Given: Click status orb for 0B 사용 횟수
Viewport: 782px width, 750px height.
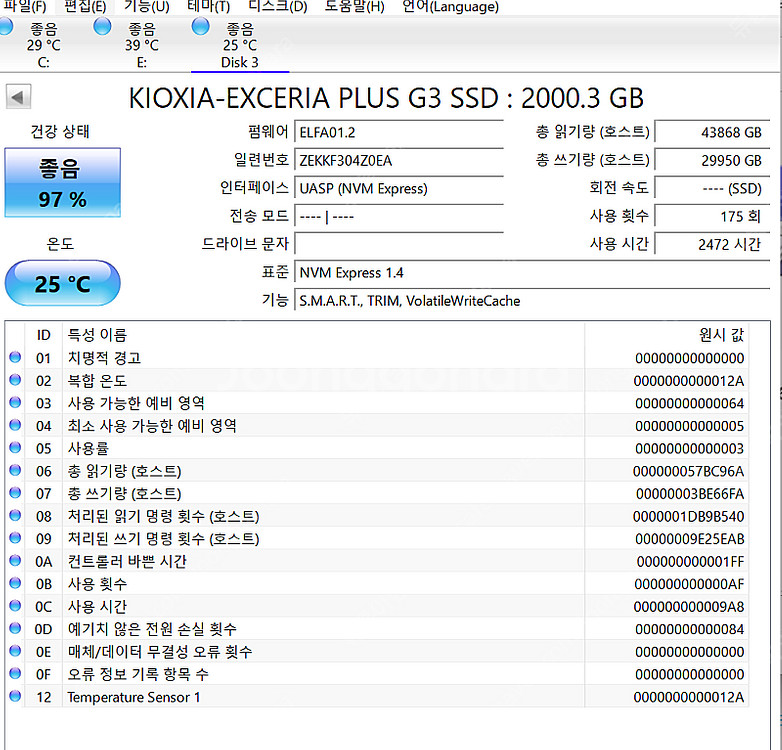Looking at the screenshot, I should point(15,583).
